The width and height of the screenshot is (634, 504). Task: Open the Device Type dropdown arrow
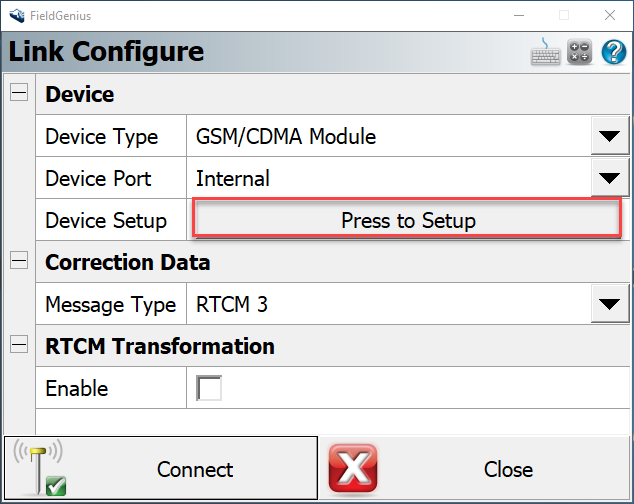click(x=608, y=137)
